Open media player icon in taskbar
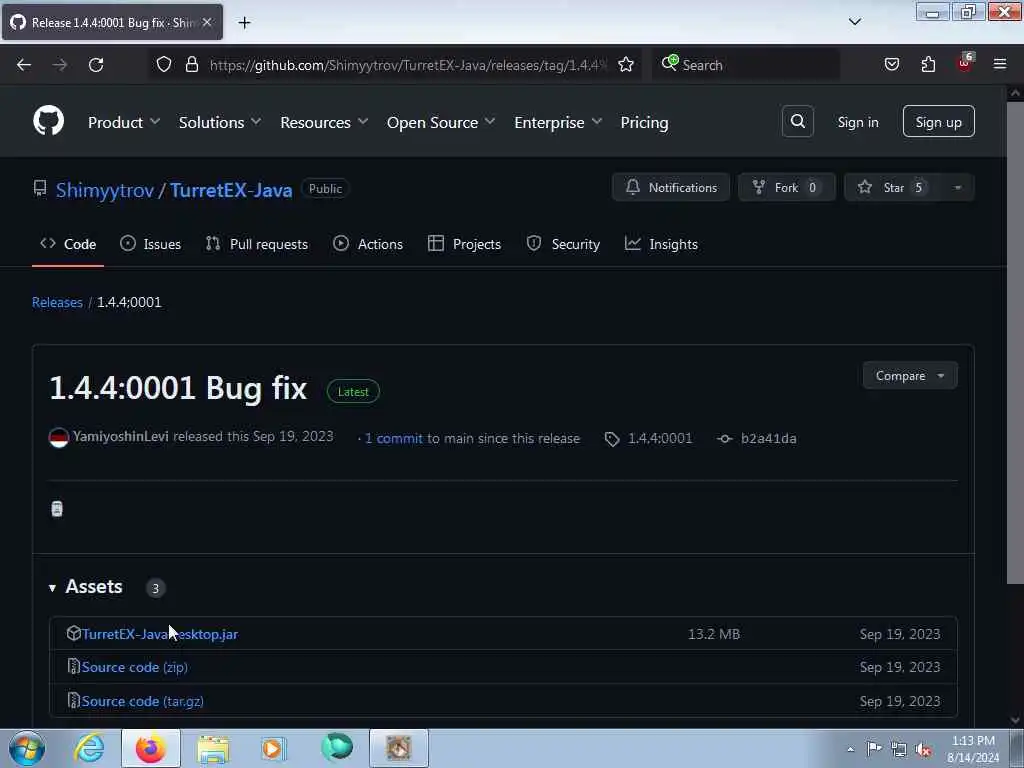The height and width of the screenshot is (768, 1024). [x=274, y=748]
